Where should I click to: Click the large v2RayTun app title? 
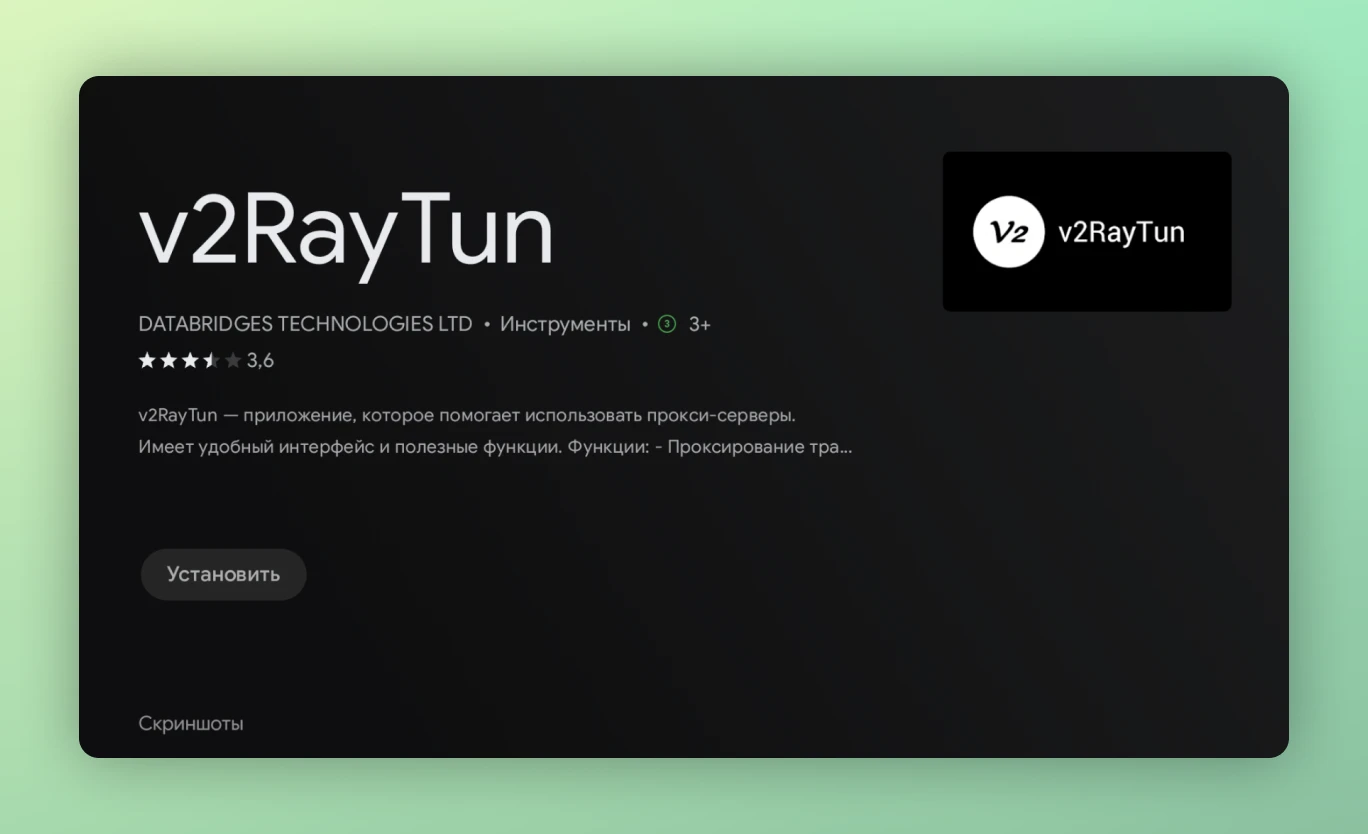point(345,232)
